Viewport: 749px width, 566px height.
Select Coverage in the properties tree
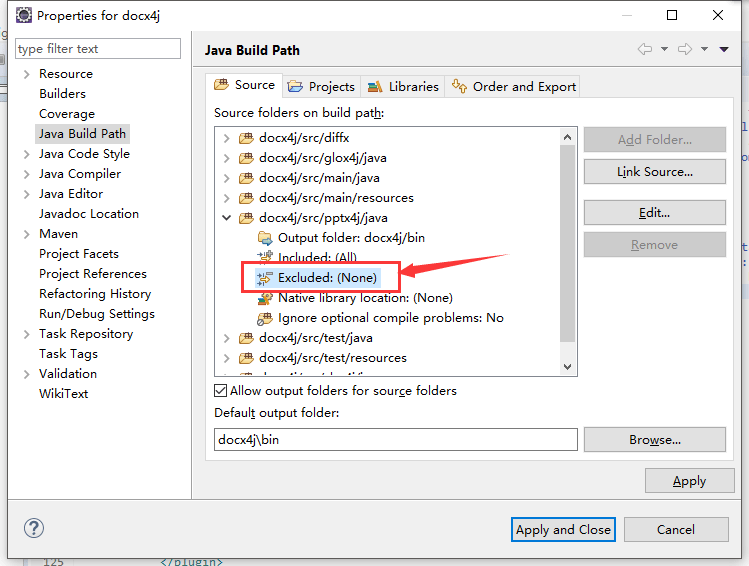tap(67, 114)
